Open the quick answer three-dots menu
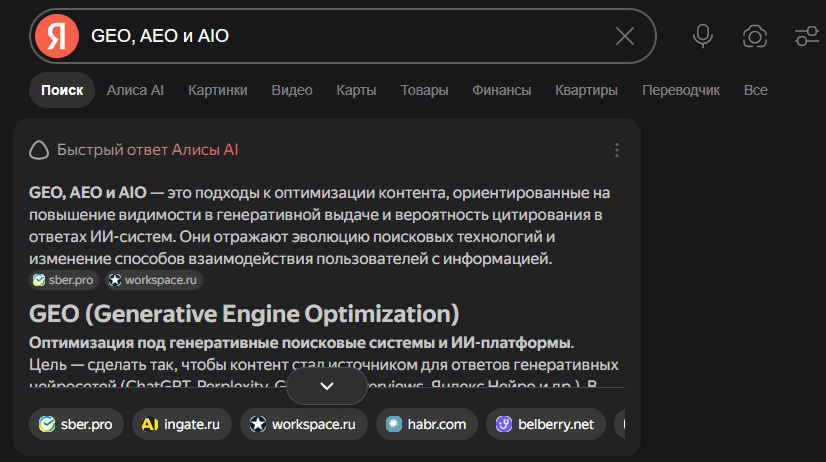 click(617, 150)
